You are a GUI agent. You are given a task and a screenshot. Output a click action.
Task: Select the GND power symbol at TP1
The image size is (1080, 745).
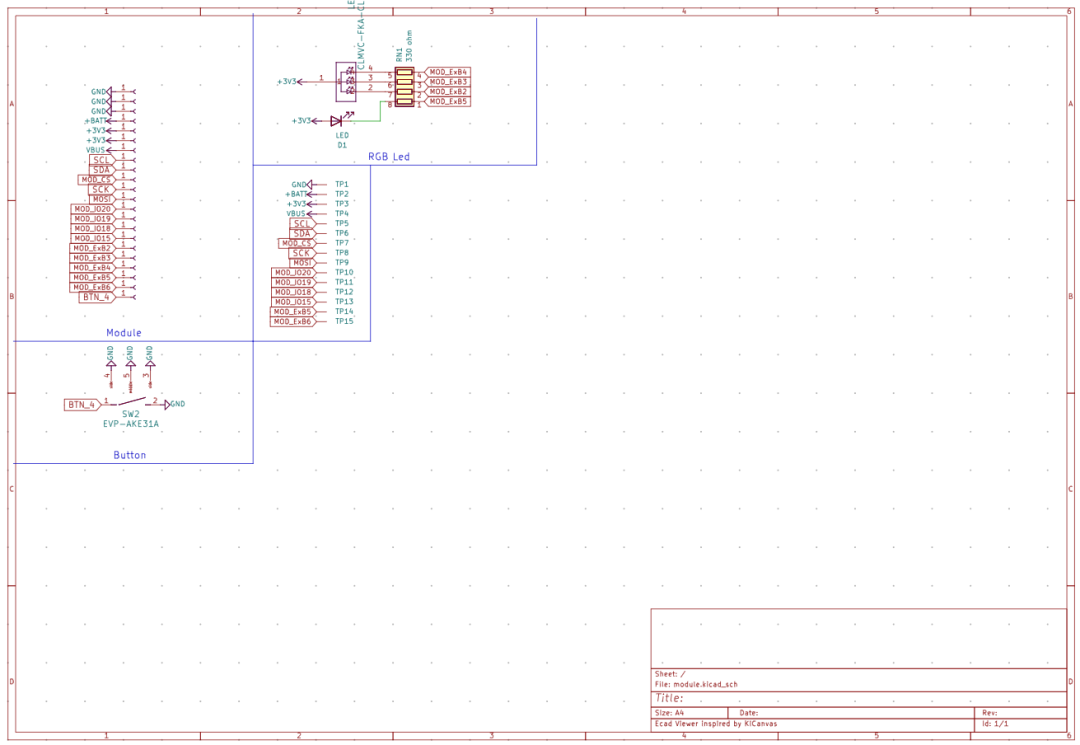[x=302, y=185]
